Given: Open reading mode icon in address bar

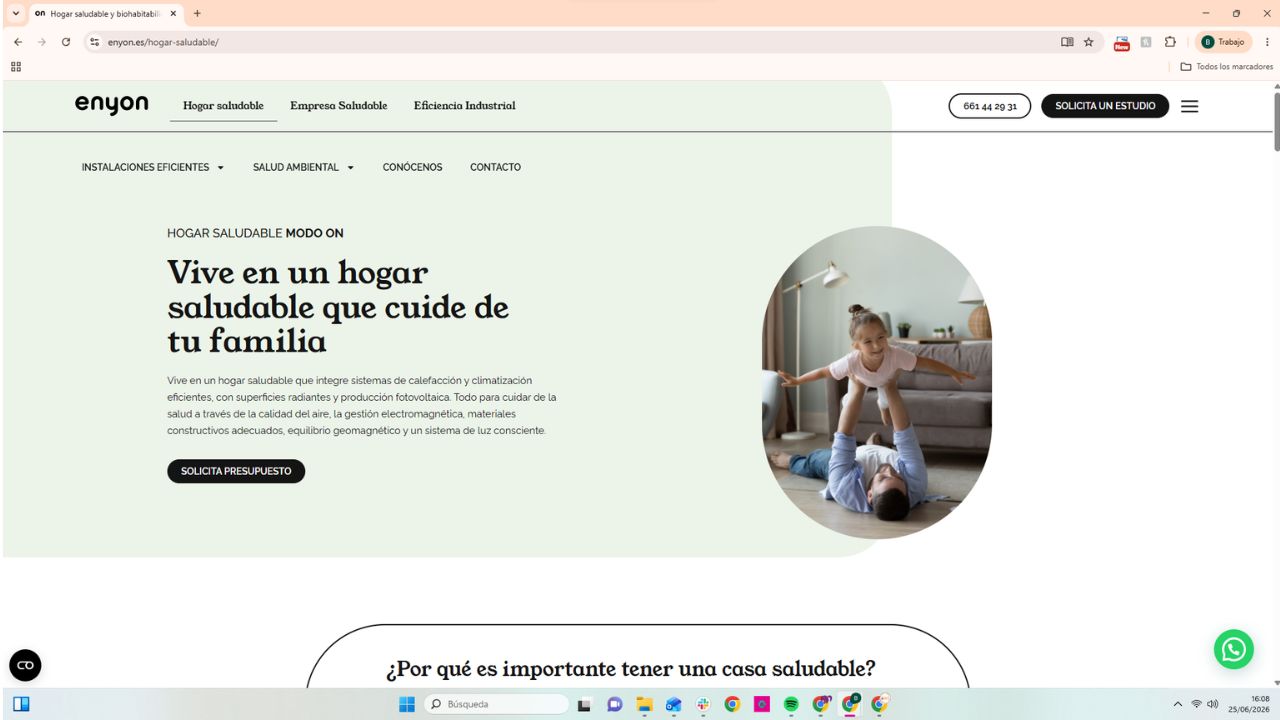Looking at the screenshot, I should click(x=1067, y=42).
